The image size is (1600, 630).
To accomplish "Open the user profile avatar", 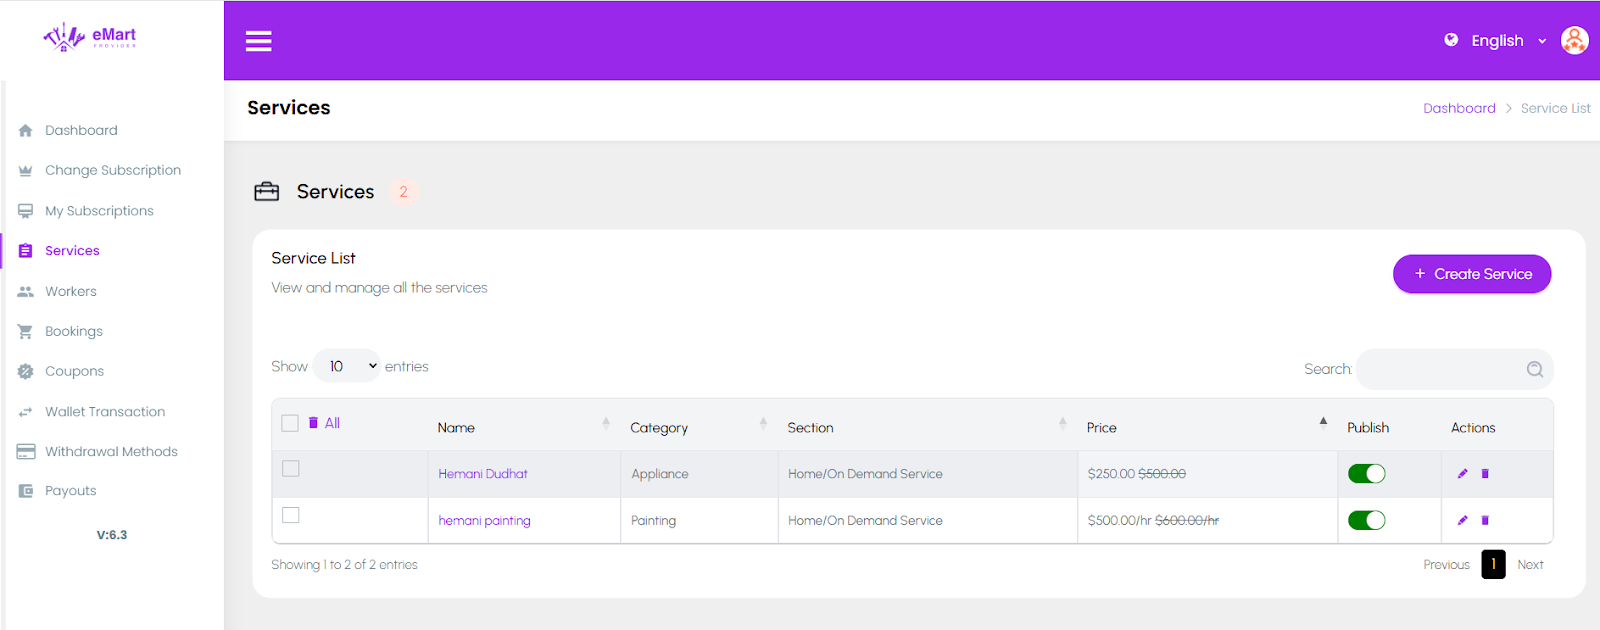I will pos(1574,41).
